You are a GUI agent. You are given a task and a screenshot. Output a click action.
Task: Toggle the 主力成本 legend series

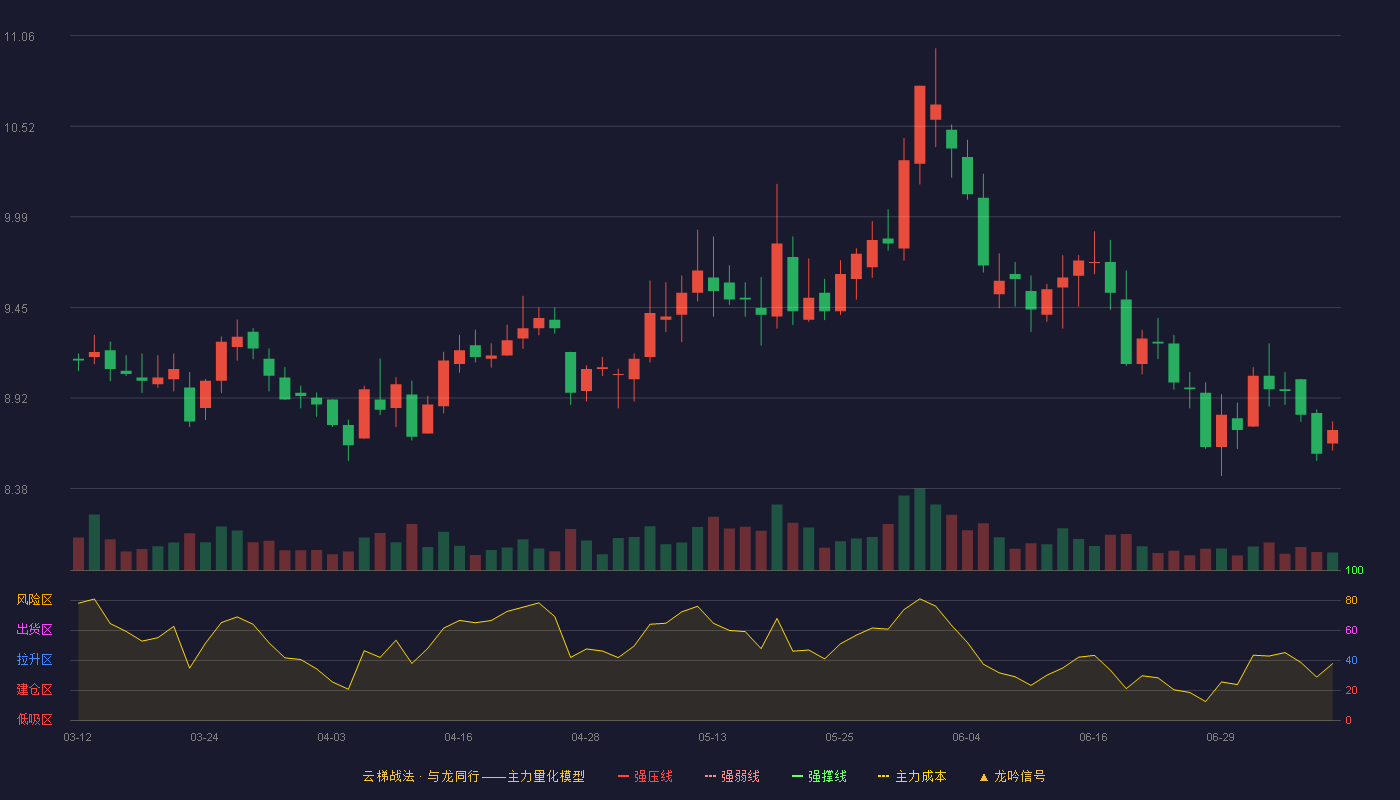coord(912,776)
